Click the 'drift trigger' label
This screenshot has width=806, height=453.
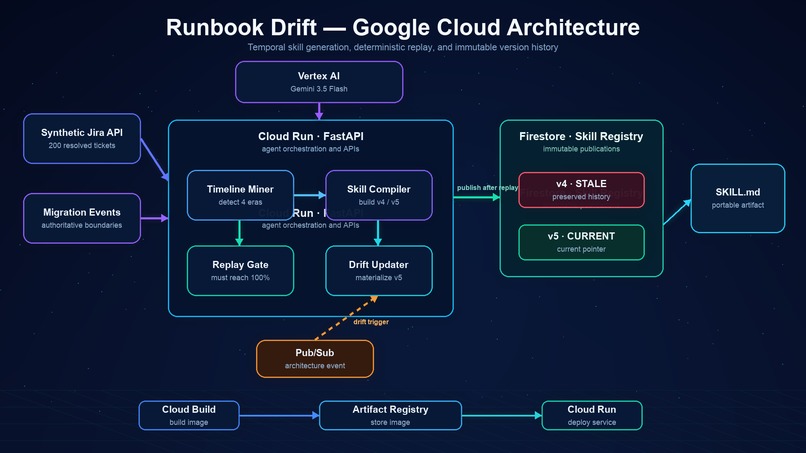coord(371,322)
